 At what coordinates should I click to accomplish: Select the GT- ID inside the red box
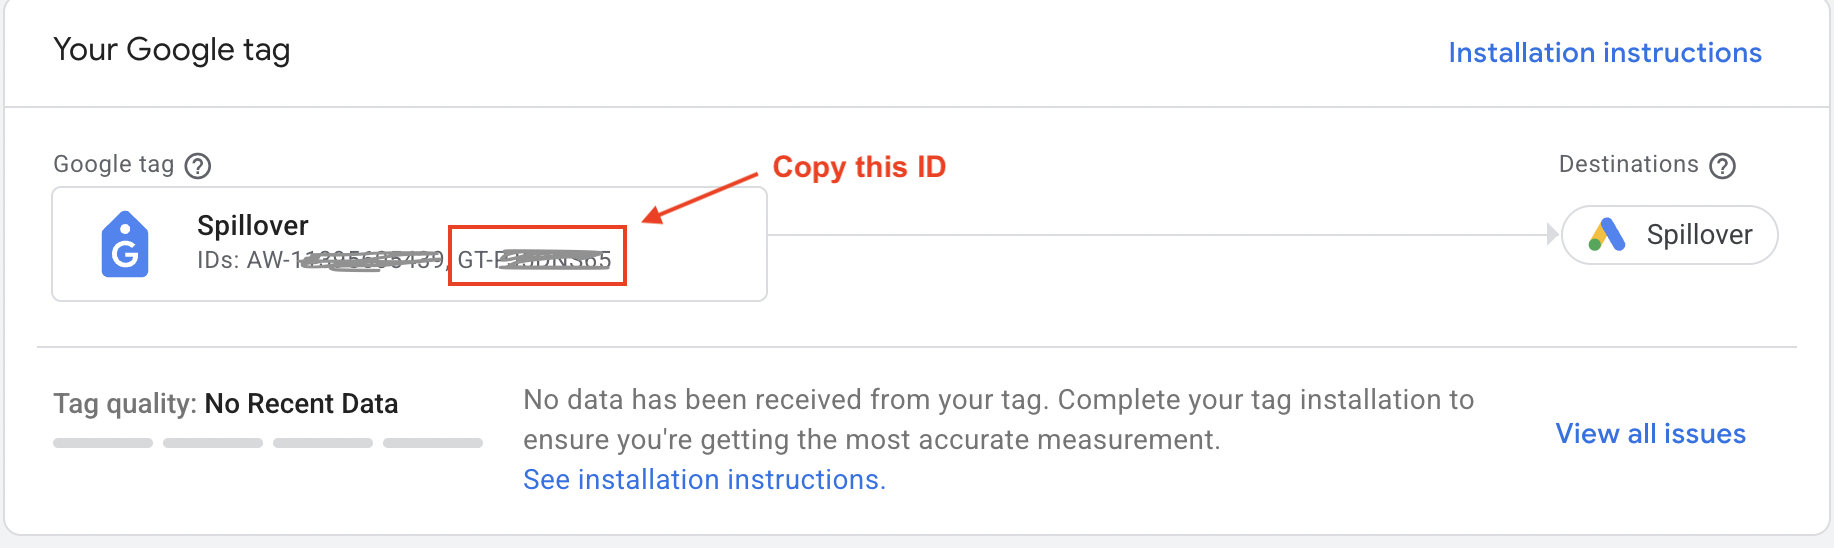click(534, 260)
